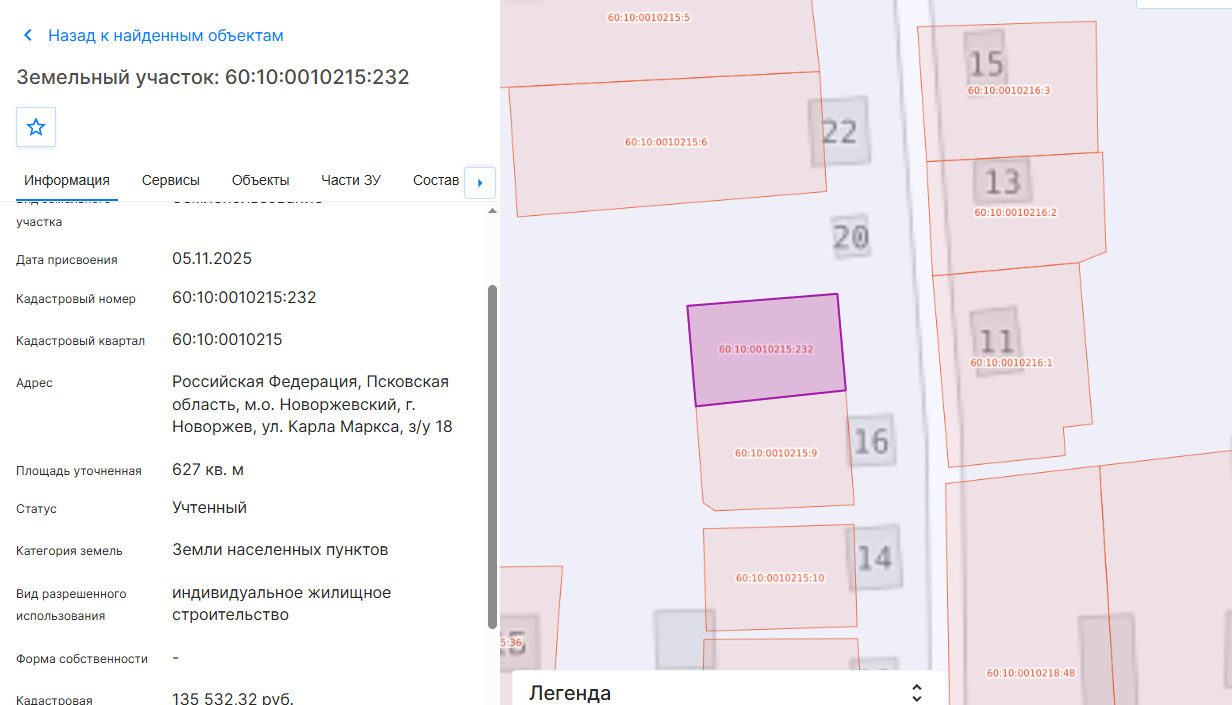Click house number 22 building on map
The height and width of the screenshot is (705, 1232).
839,131
